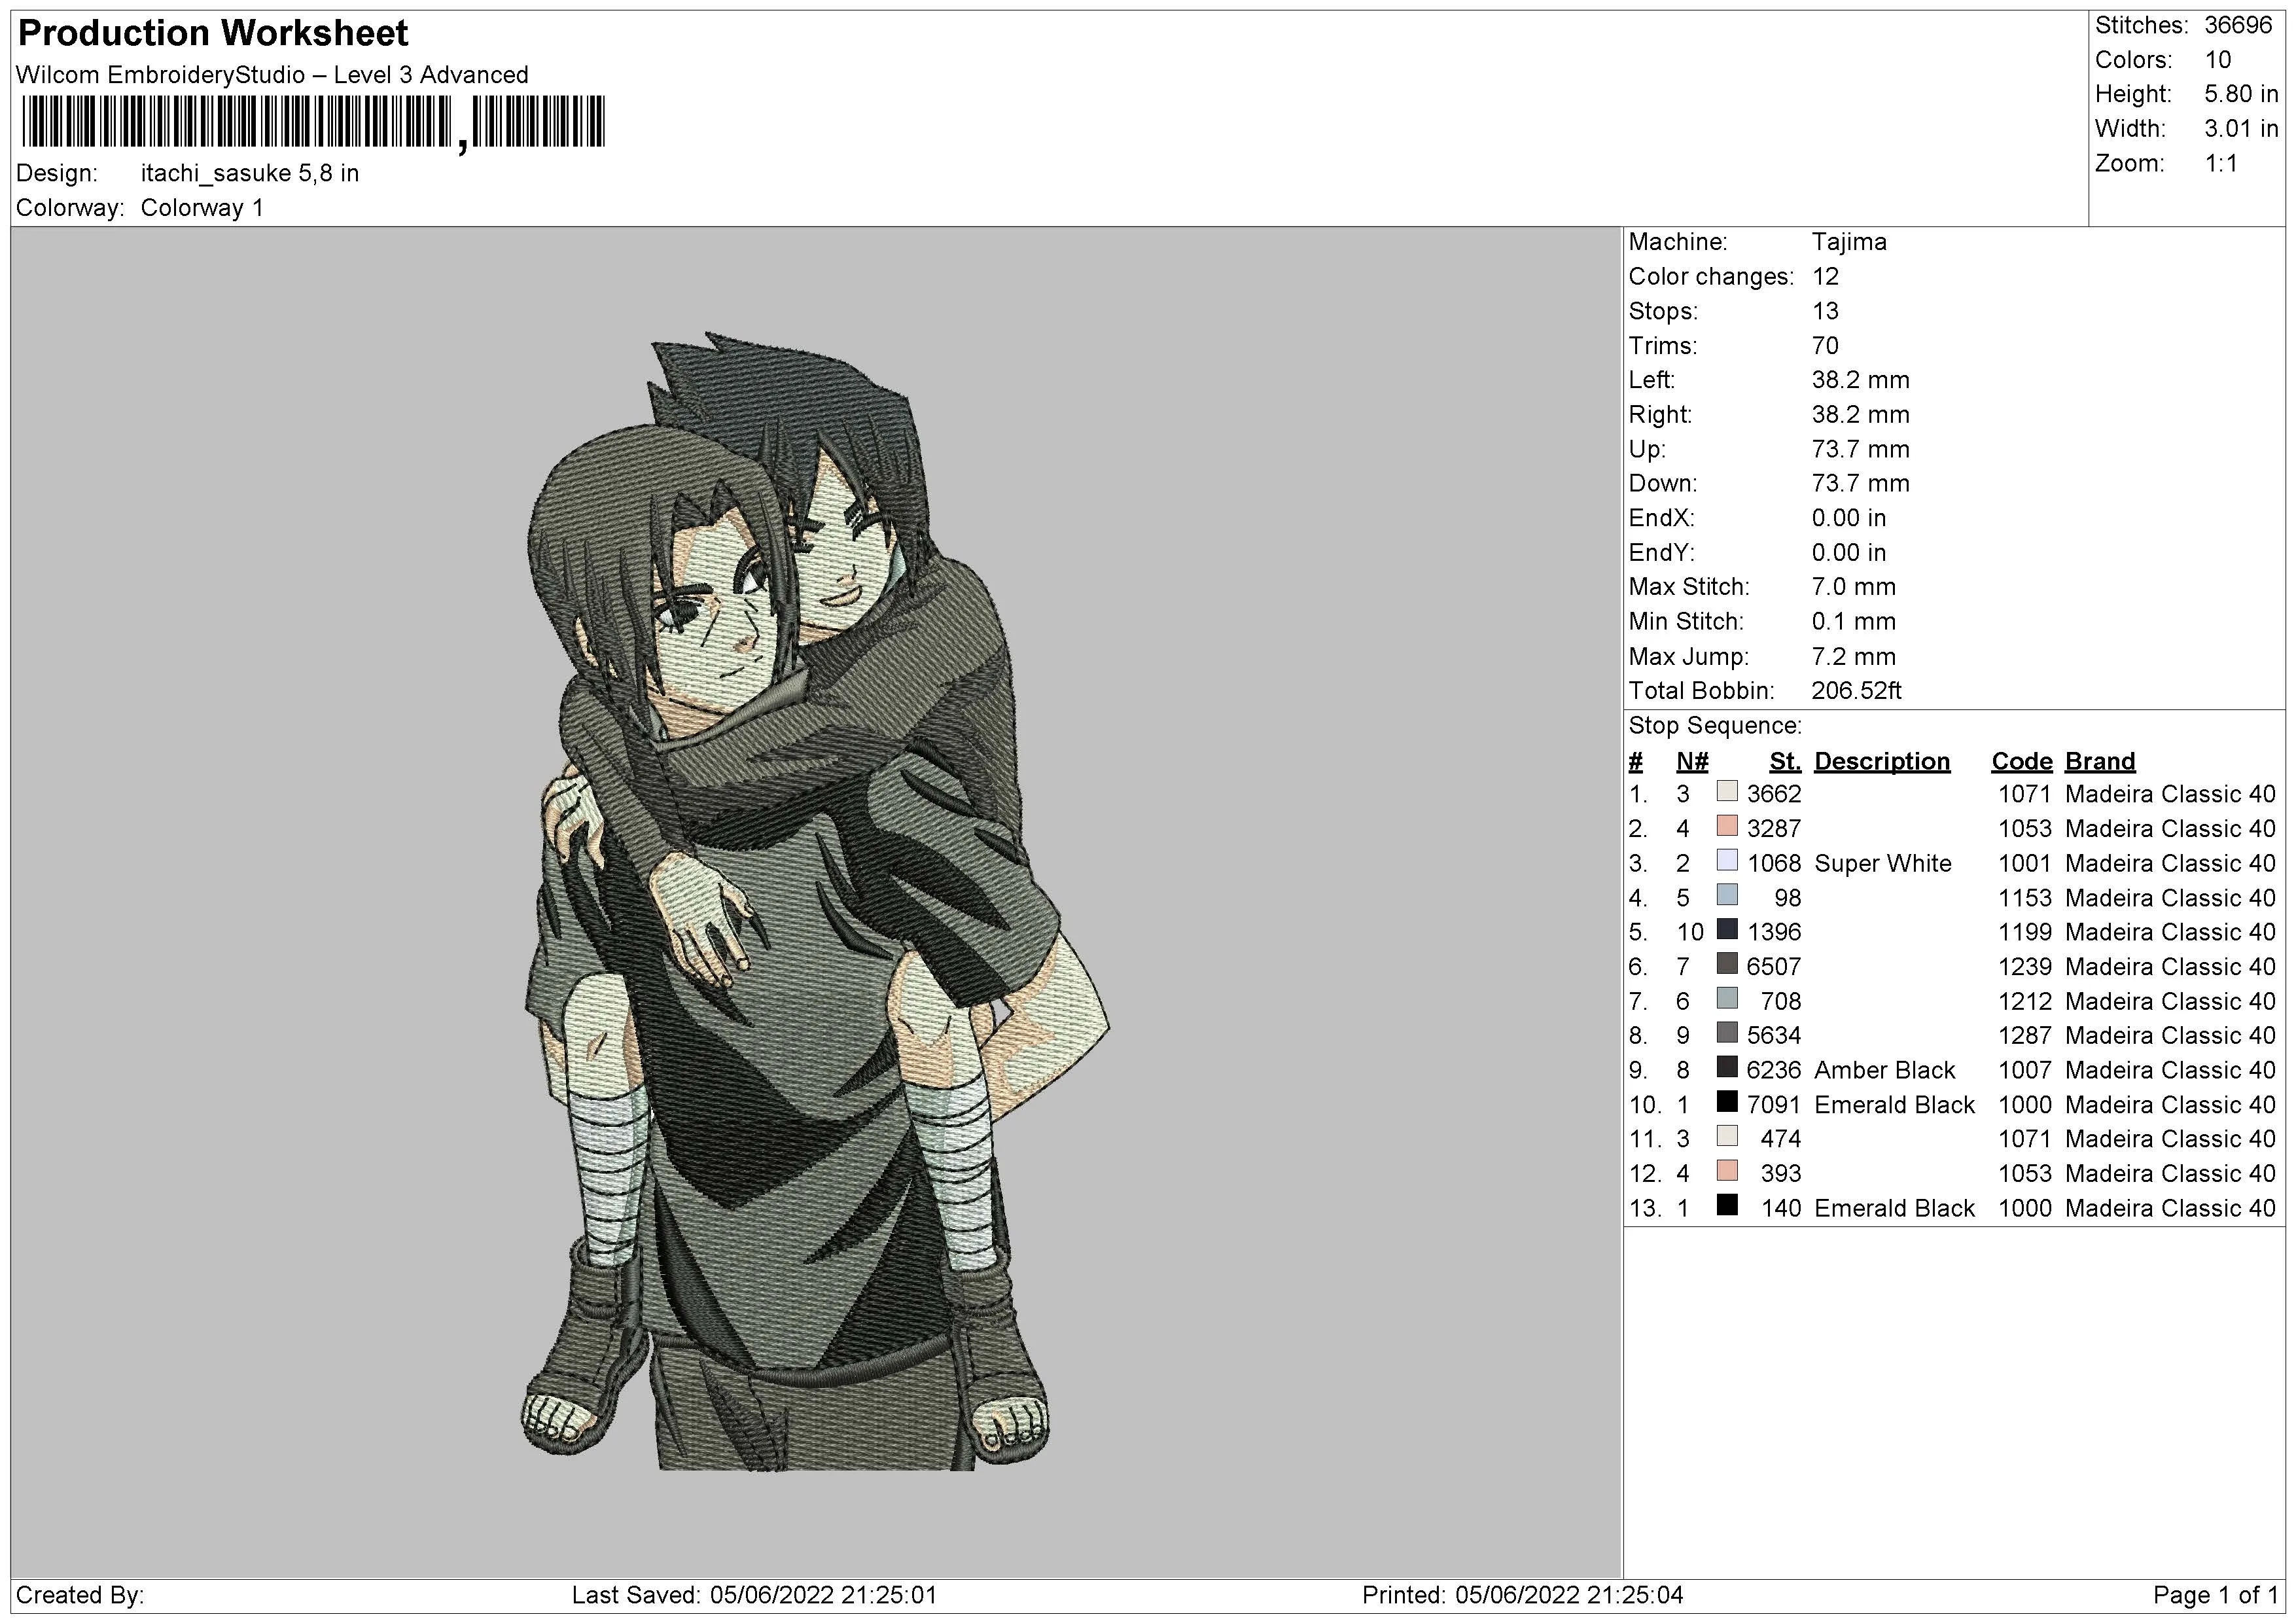Viewport: 2296px width, 1623px height.
Task: Click the Up value '73.7 mm'
Action: coord(1860,449)
